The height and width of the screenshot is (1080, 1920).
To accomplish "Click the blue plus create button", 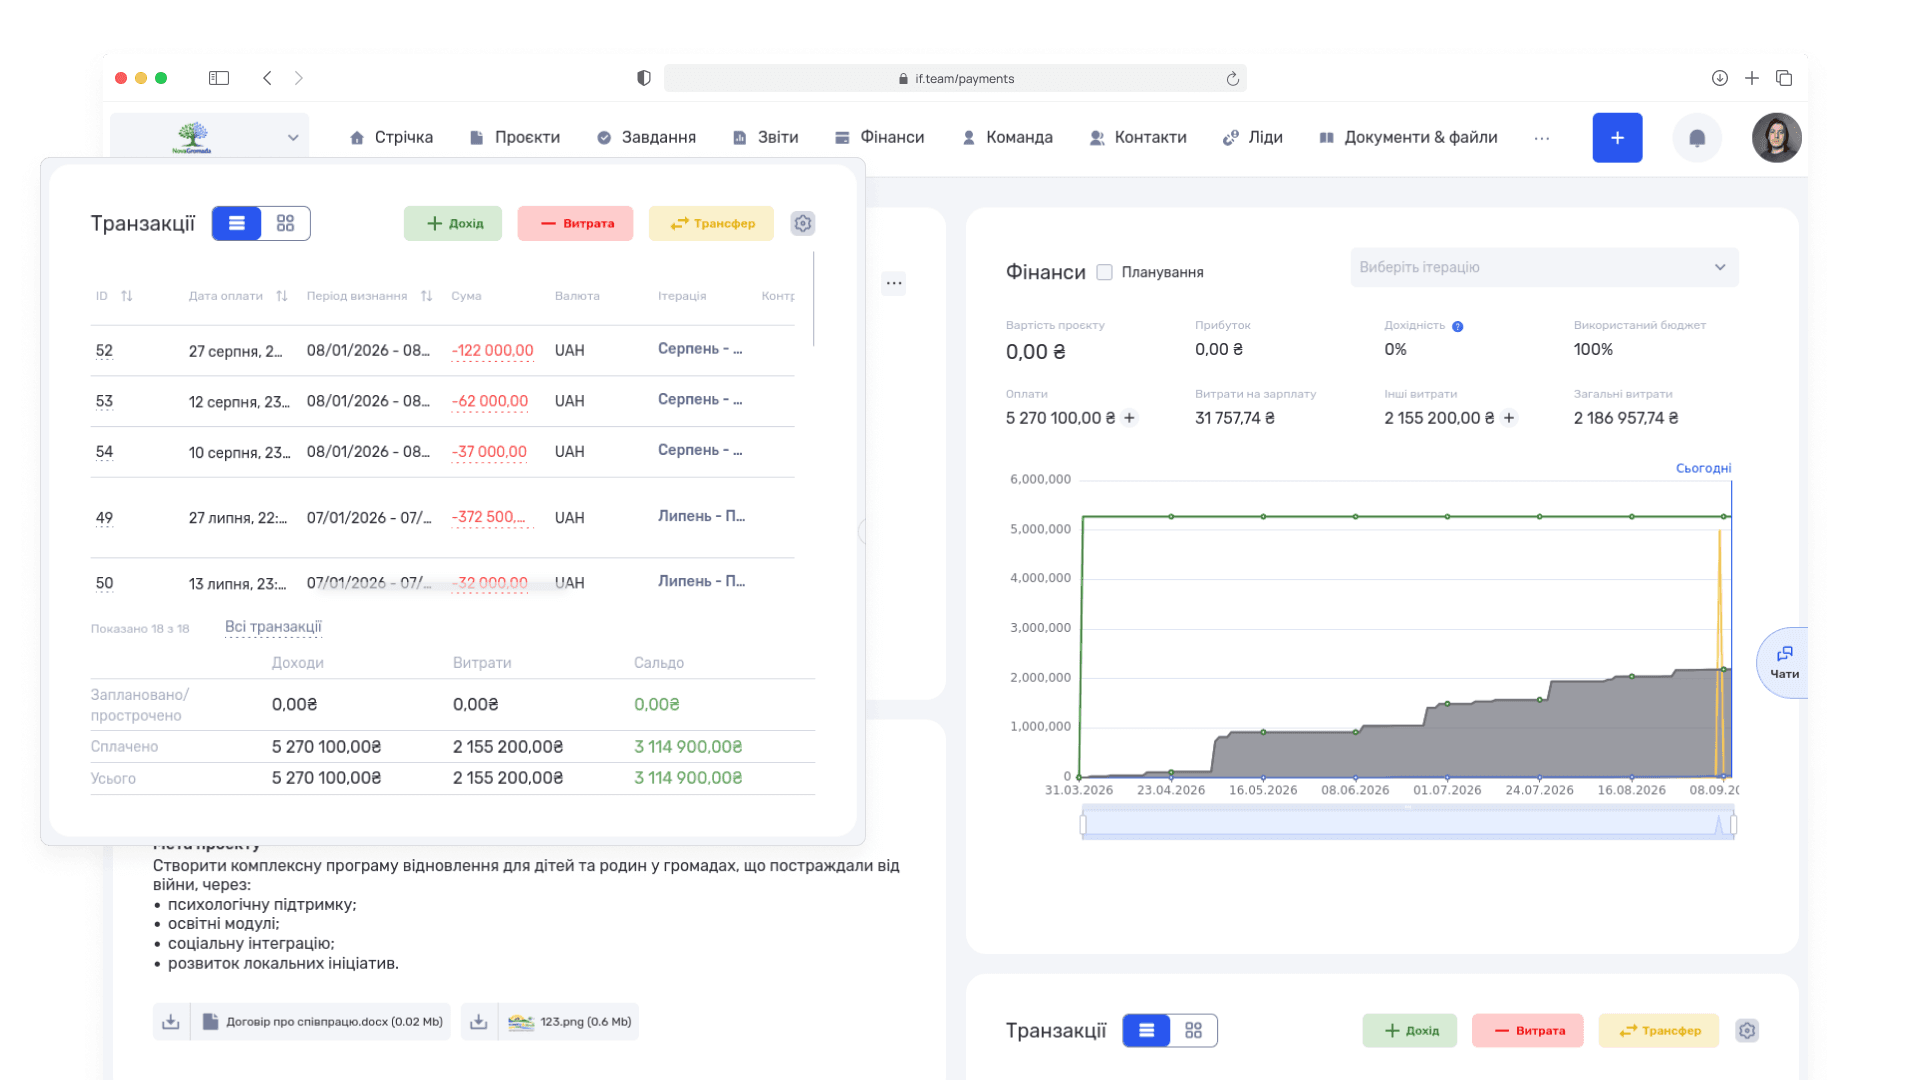I will 1617,138.
